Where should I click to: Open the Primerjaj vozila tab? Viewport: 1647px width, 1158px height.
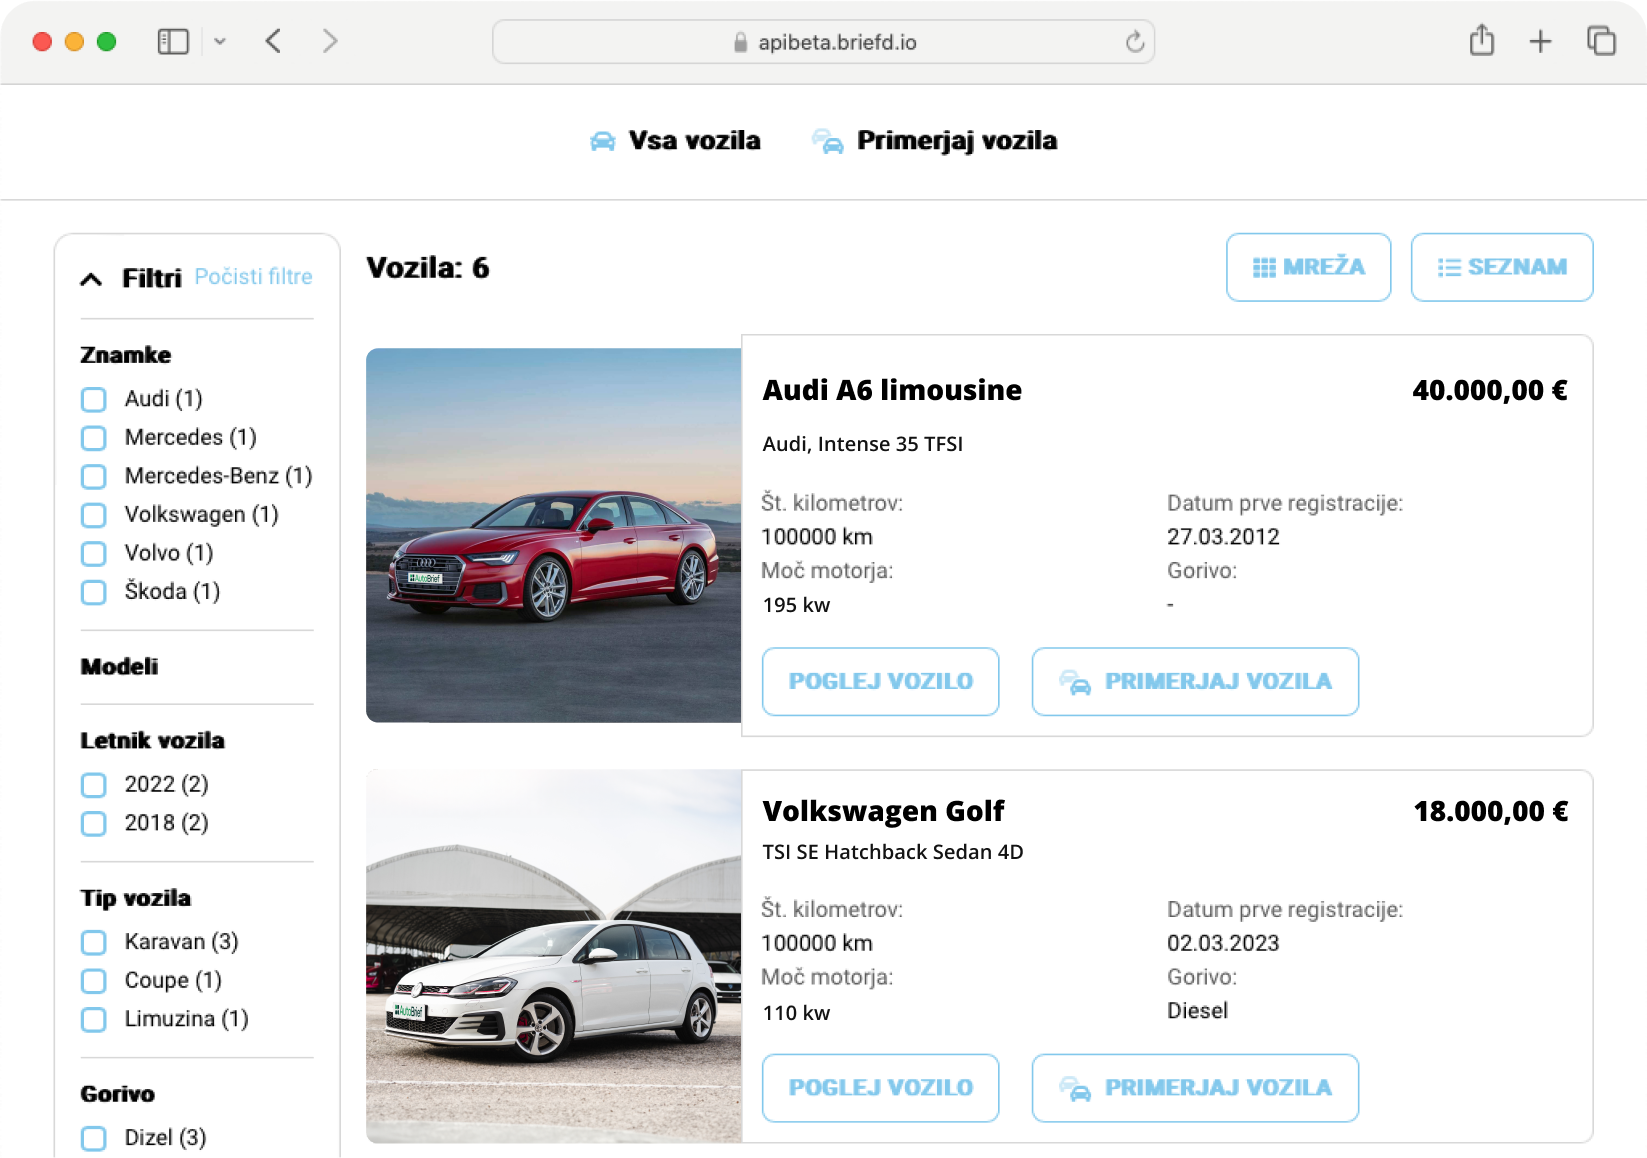pos(934,141)
